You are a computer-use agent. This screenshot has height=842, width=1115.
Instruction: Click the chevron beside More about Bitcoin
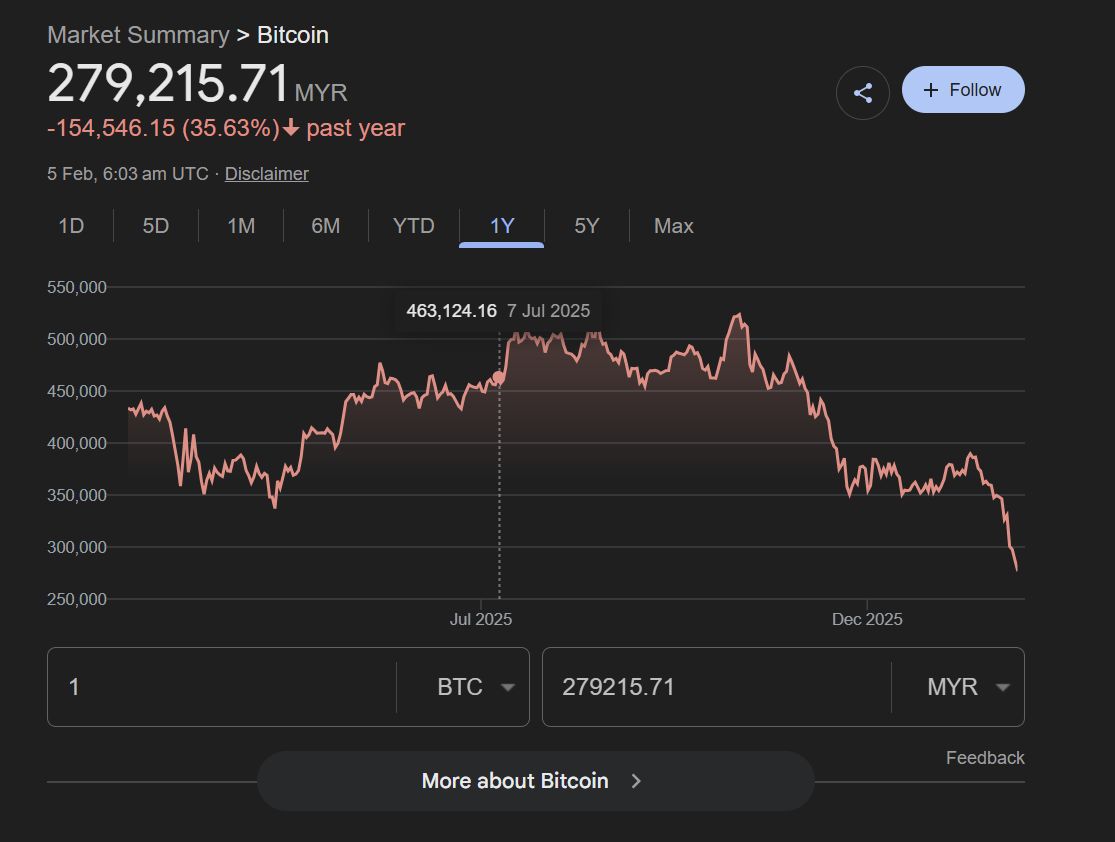click(x=637, y=781)
